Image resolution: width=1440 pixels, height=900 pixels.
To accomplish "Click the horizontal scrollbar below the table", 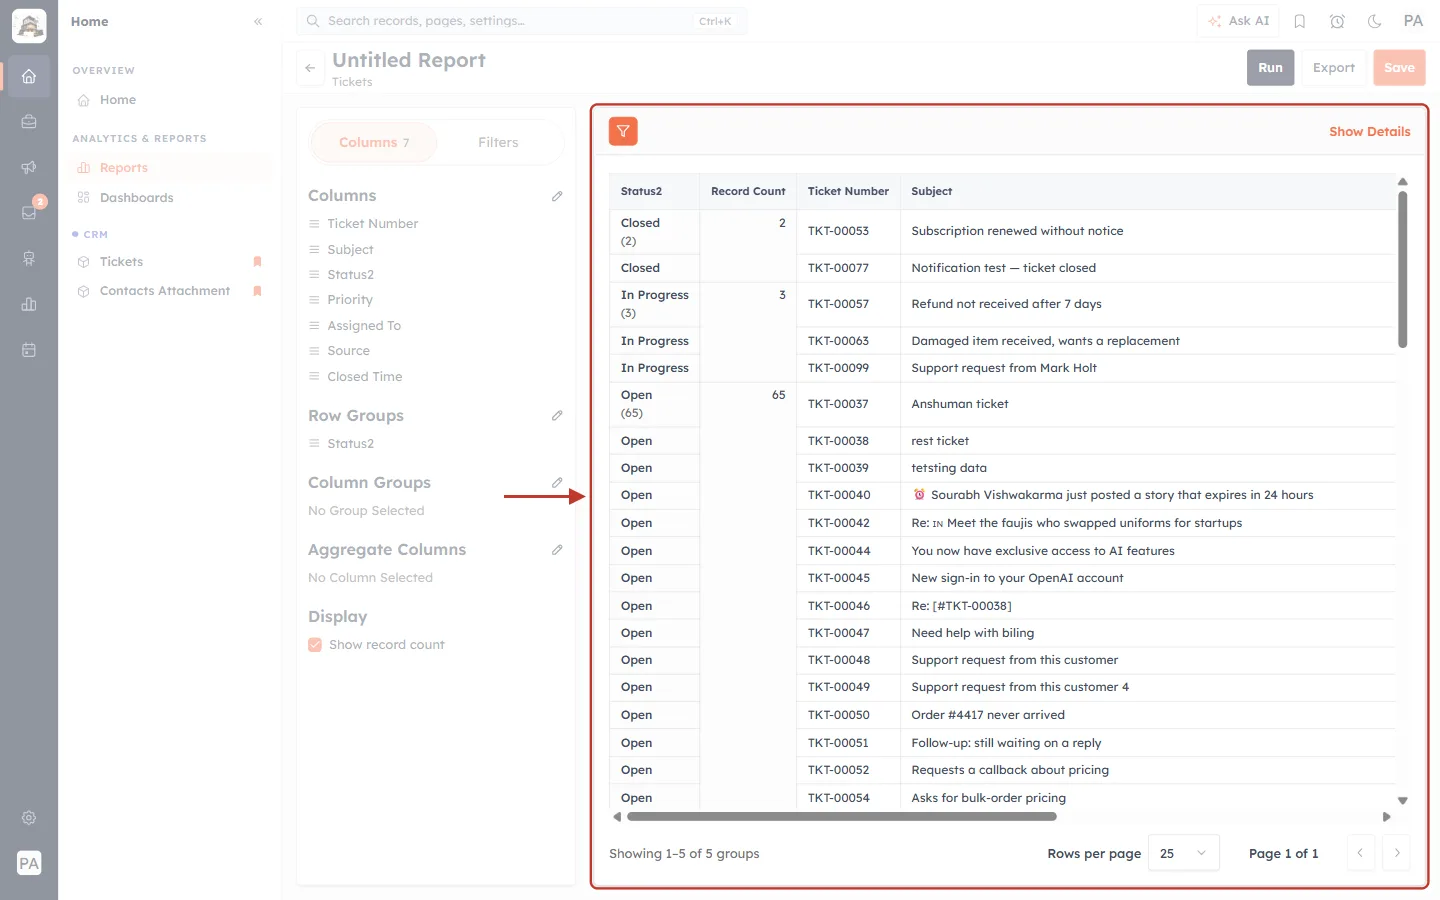I will pos(842,817).
